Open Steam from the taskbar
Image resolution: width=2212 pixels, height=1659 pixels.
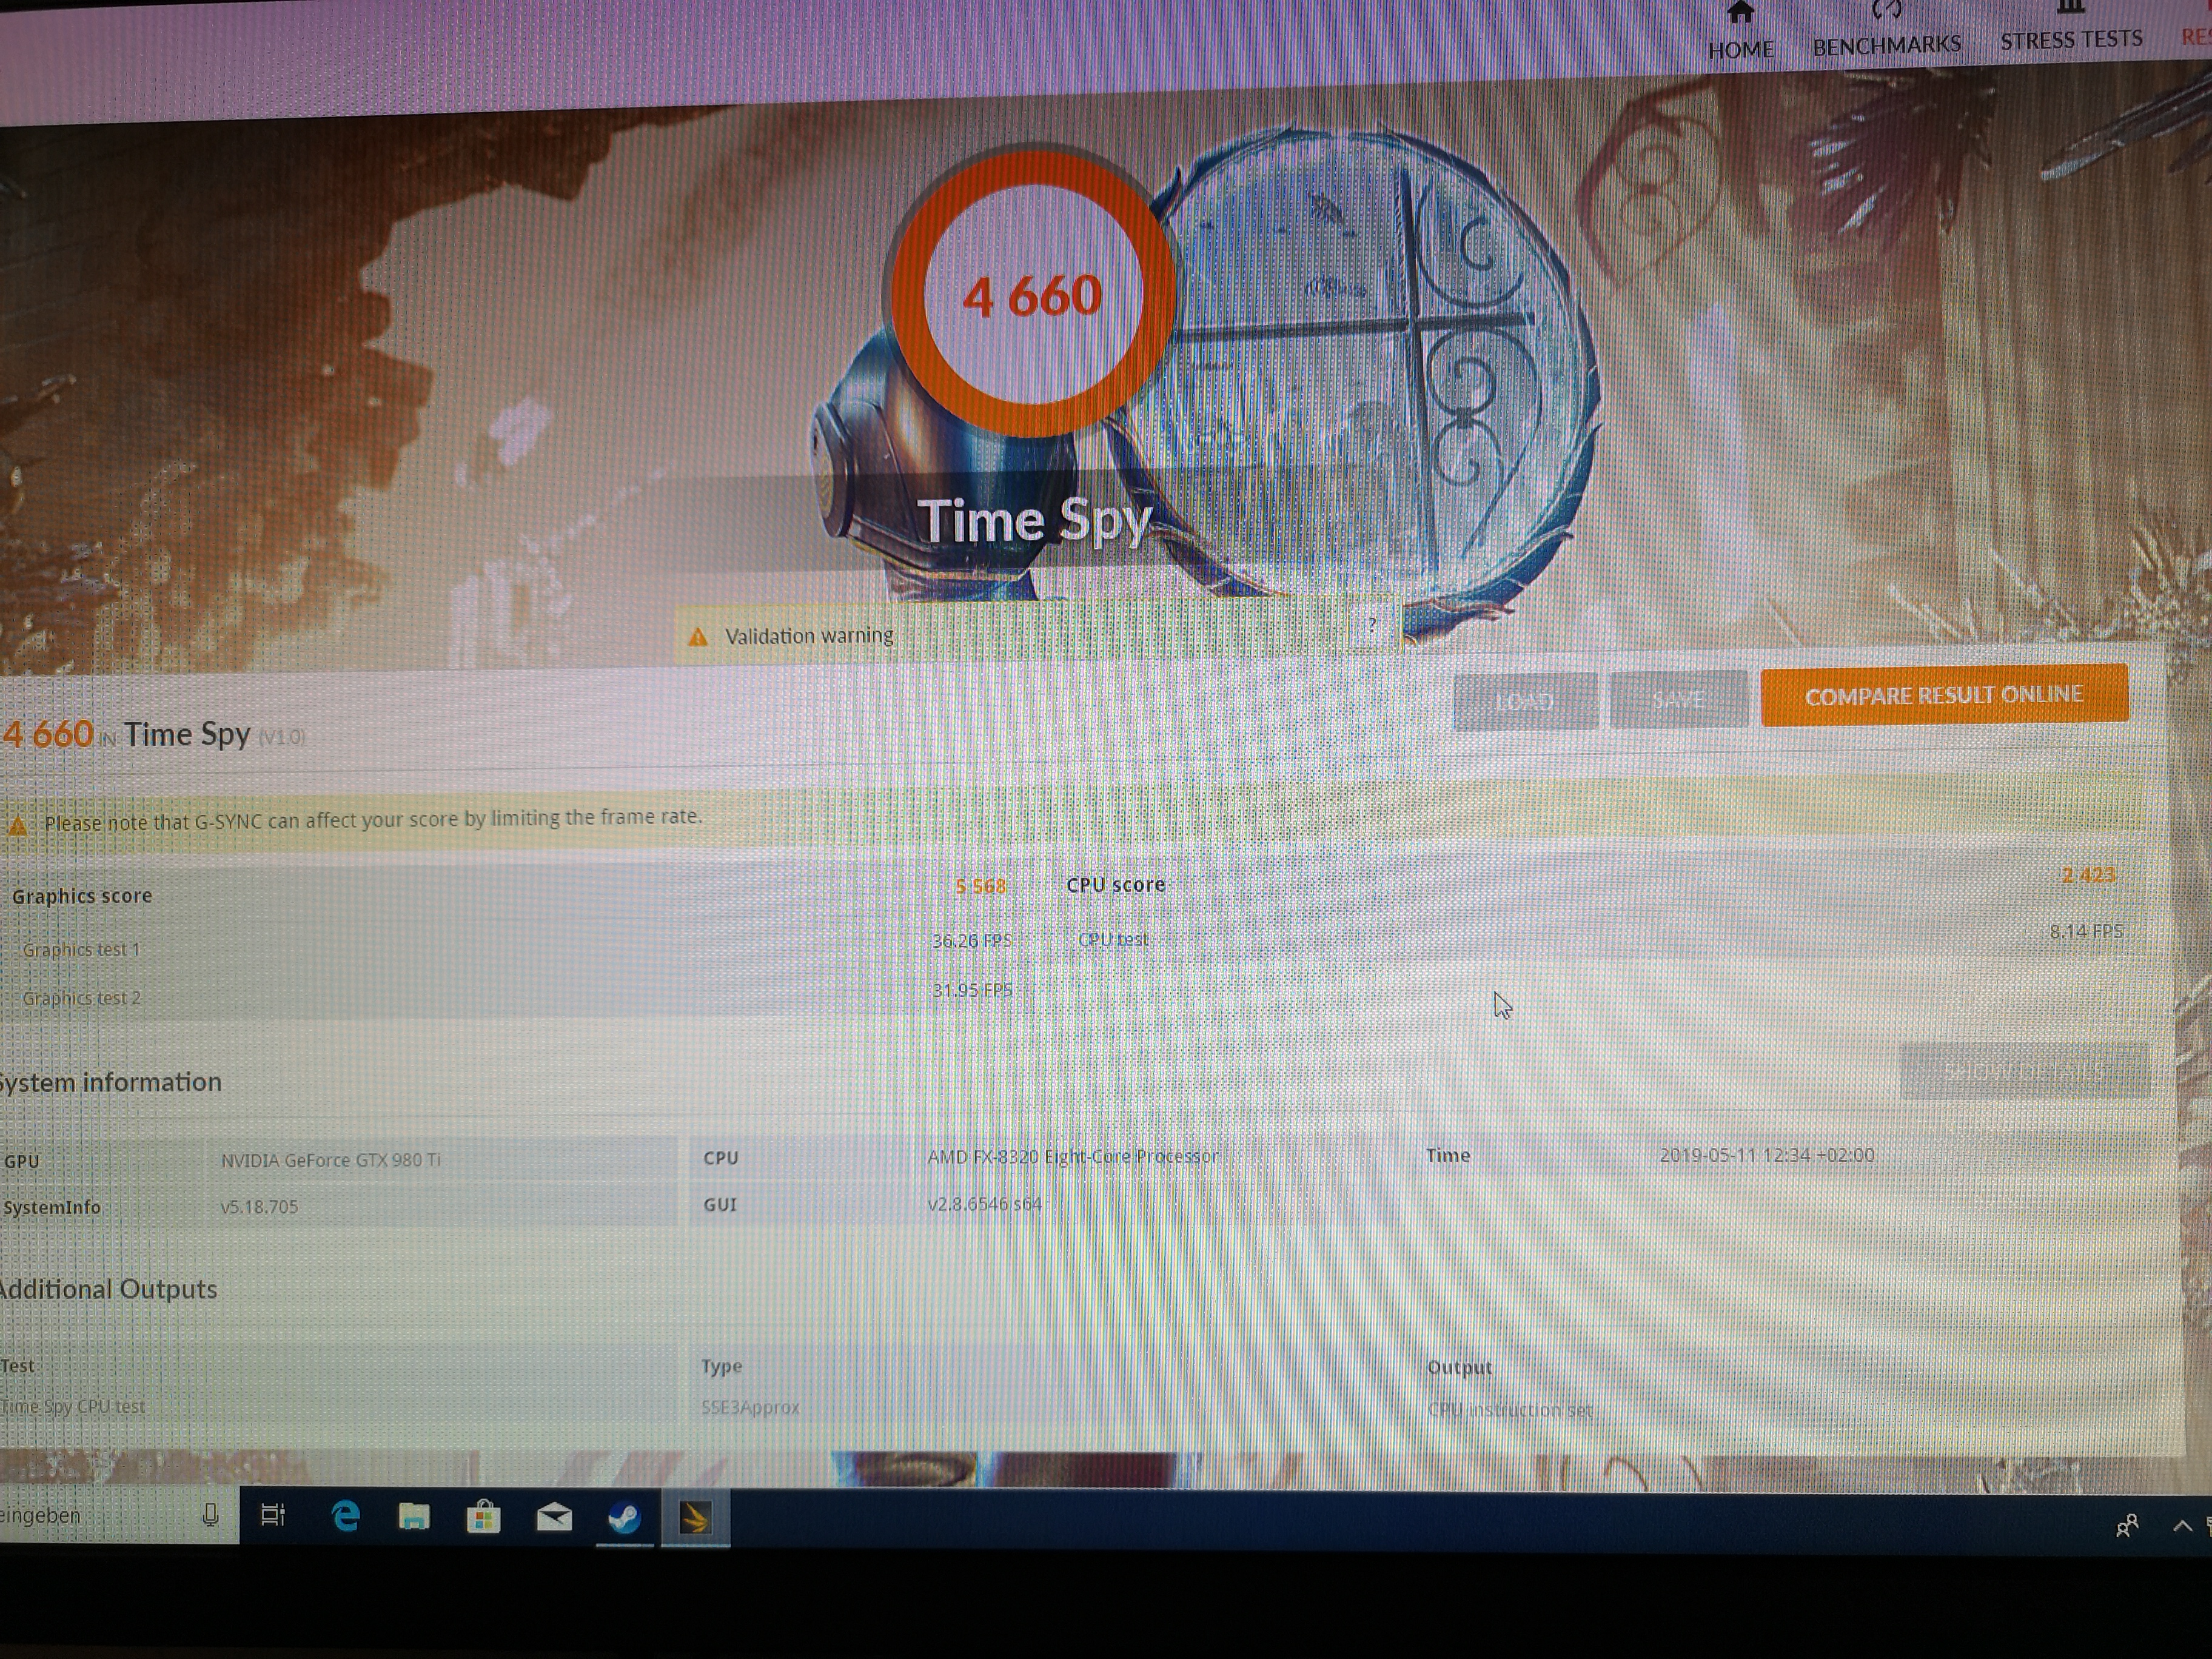point(625,1518)
